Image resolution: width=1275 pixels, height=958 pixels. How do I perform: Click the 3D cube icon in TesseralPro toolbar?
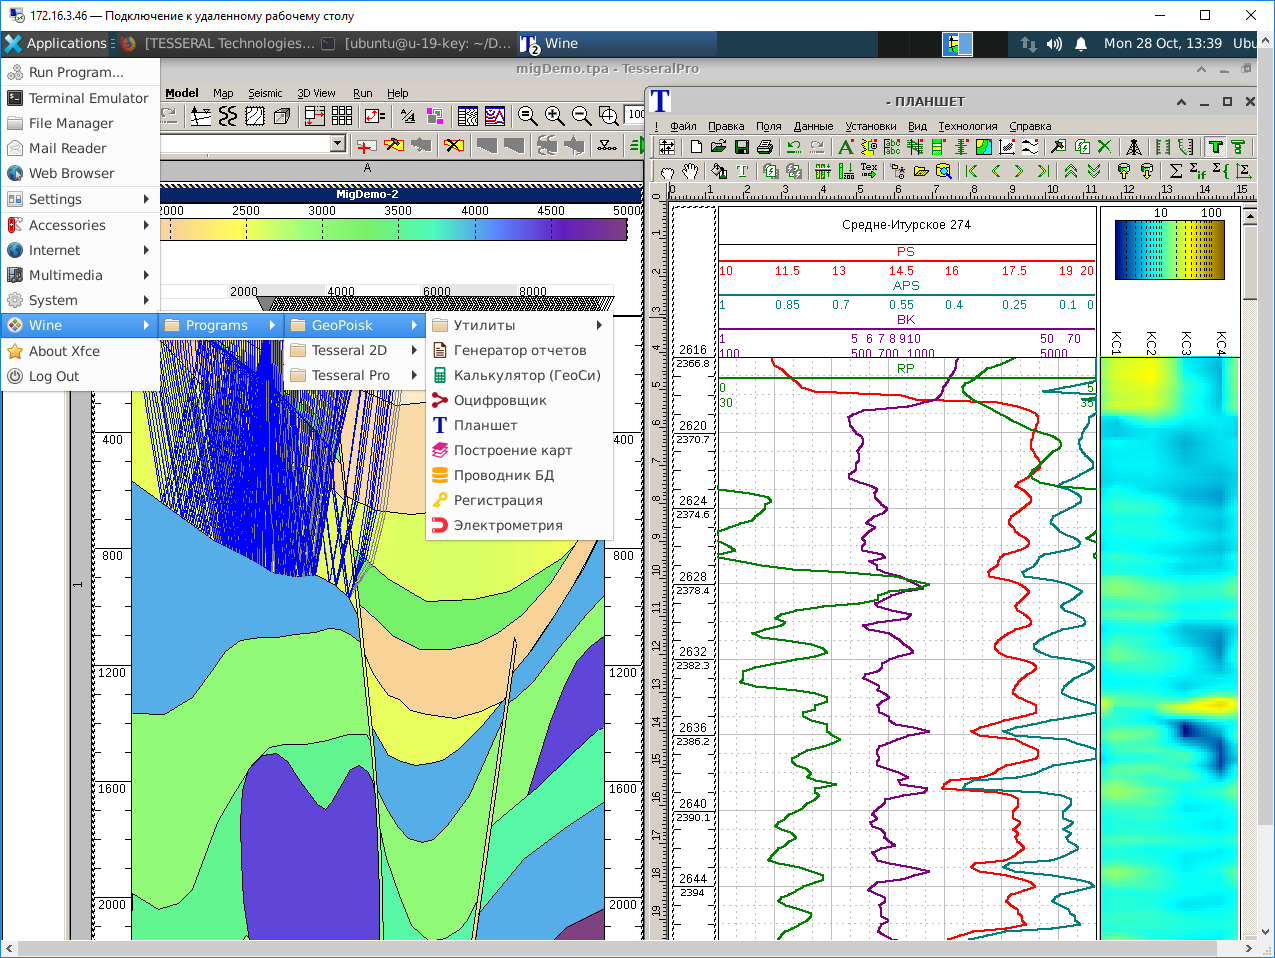[282, 116]
